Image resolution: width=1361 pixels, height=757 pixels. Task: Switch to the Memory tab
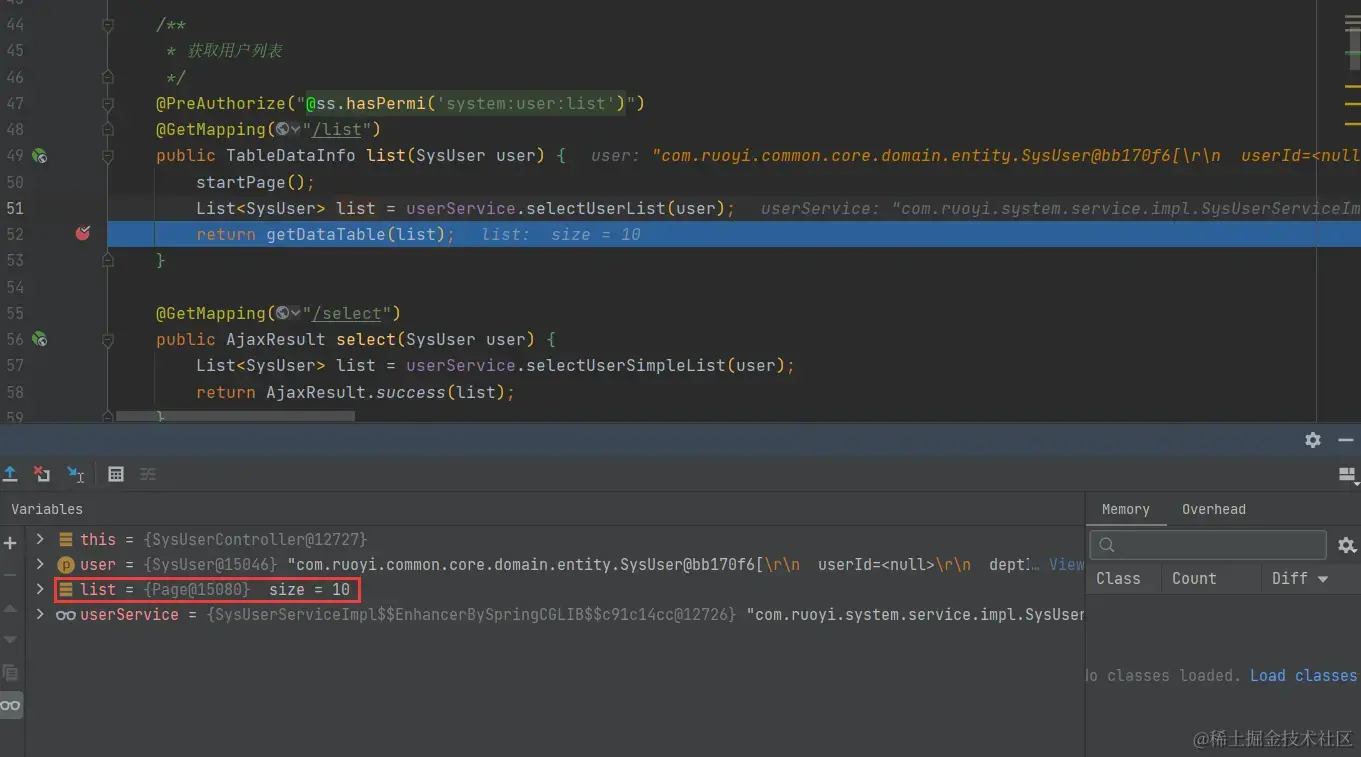pos(1126,509)
